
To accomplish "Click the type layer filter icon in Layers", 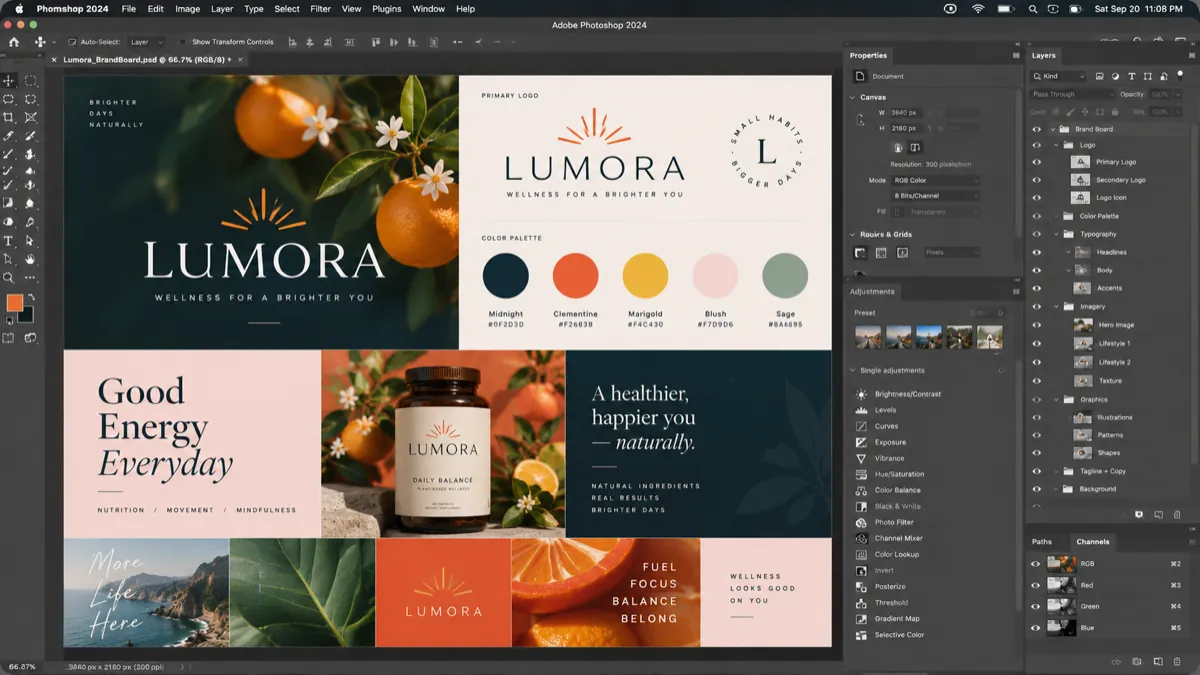I will 1131,76.
